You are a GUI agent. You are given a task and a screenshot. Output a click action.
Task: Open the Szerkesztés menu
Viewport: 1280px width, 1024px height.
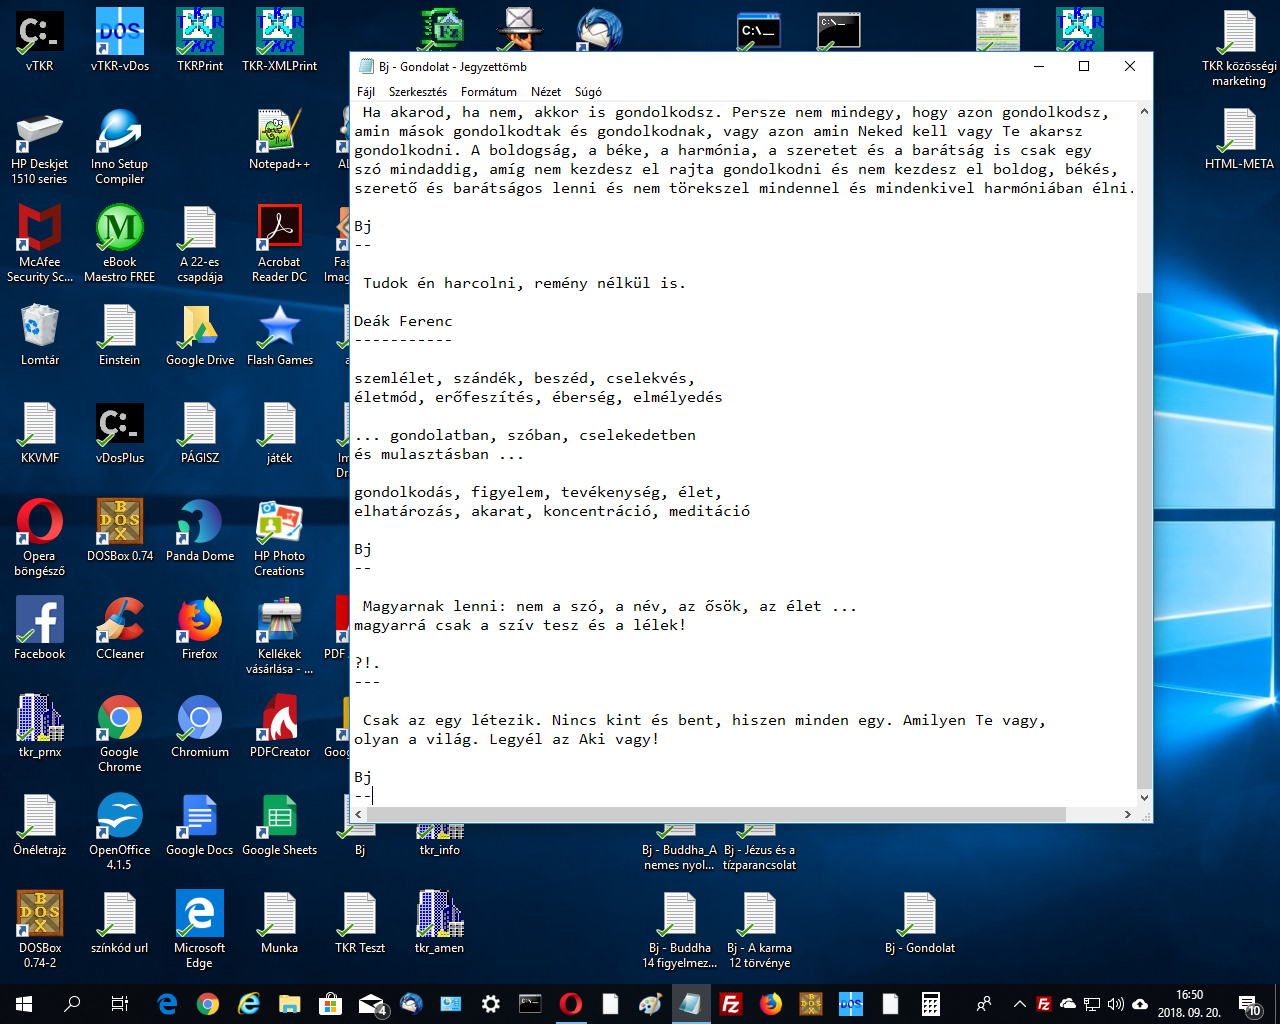(418, 92)
